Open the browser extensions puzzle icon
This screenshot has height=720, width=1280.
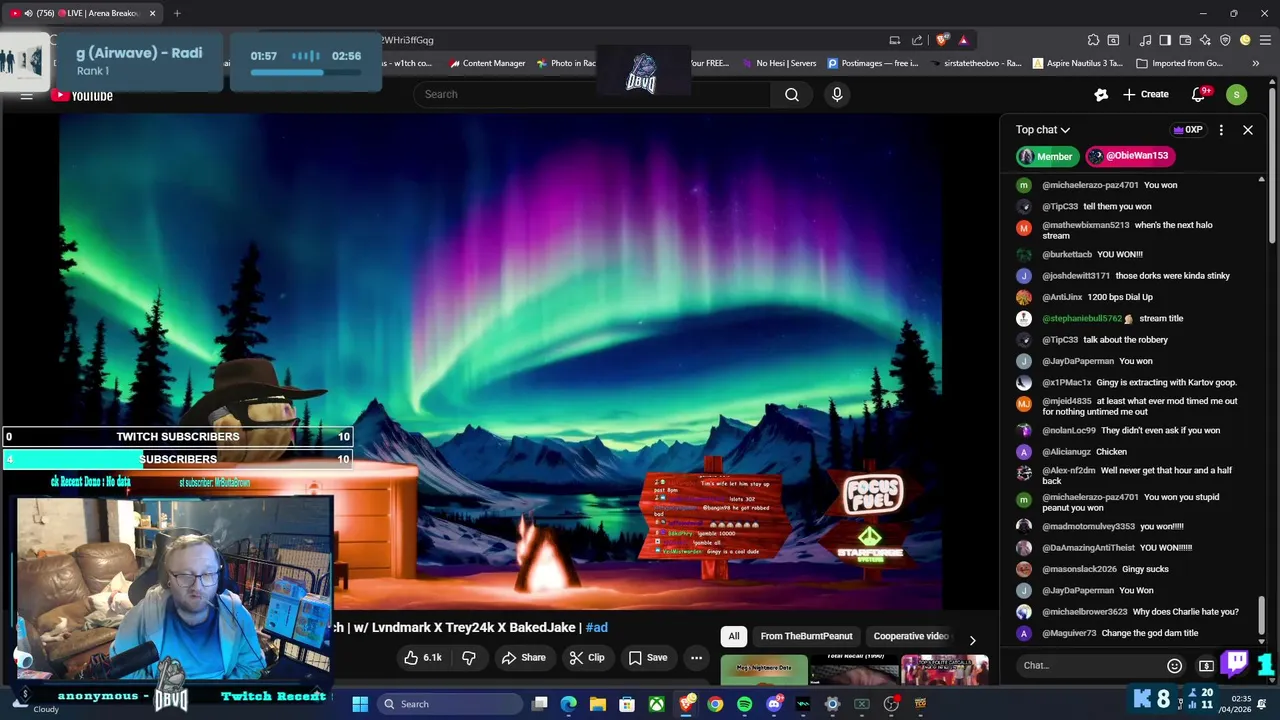[1093, 40]
